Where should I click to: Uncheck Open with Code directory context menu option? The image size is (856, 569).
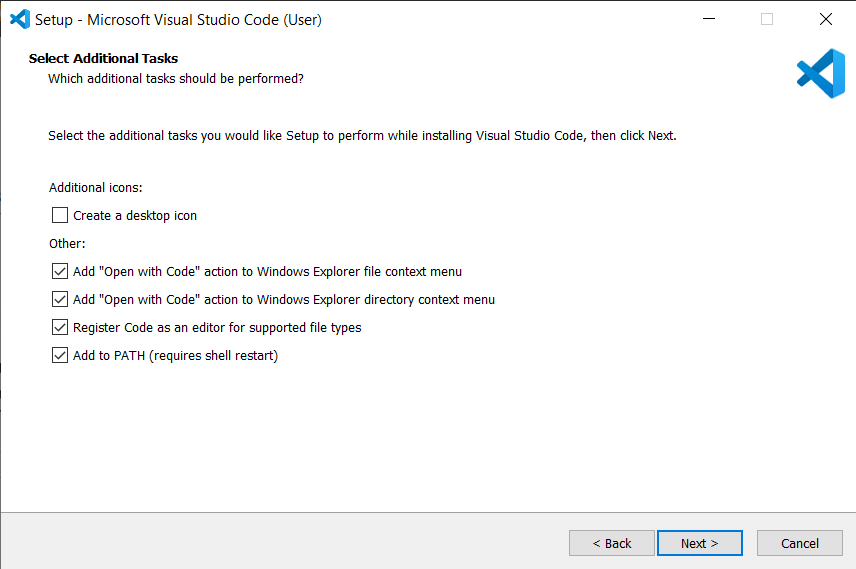click(x=60, y=299)
